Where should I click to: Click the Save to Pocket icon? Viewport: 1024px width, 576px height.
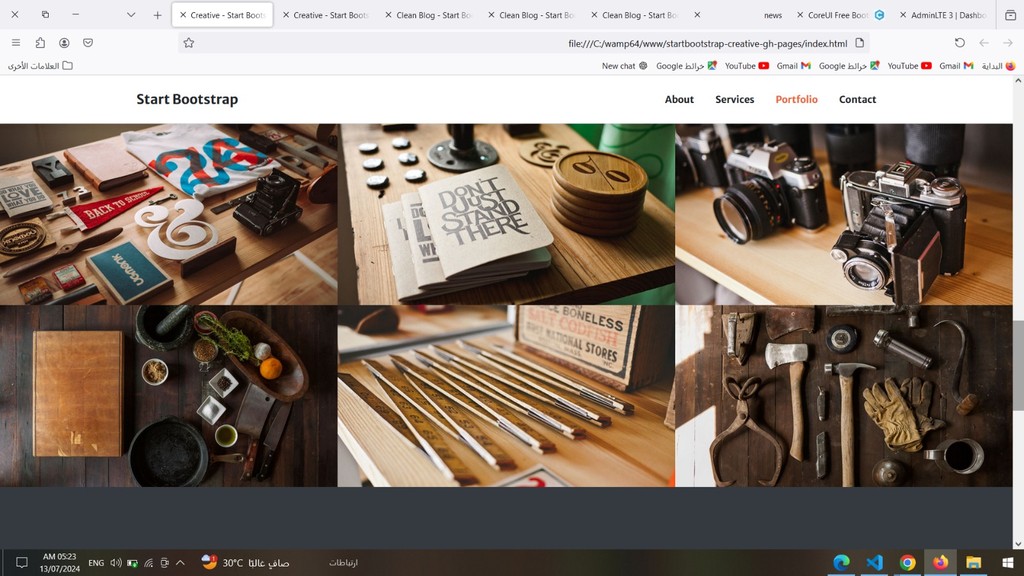88,42
